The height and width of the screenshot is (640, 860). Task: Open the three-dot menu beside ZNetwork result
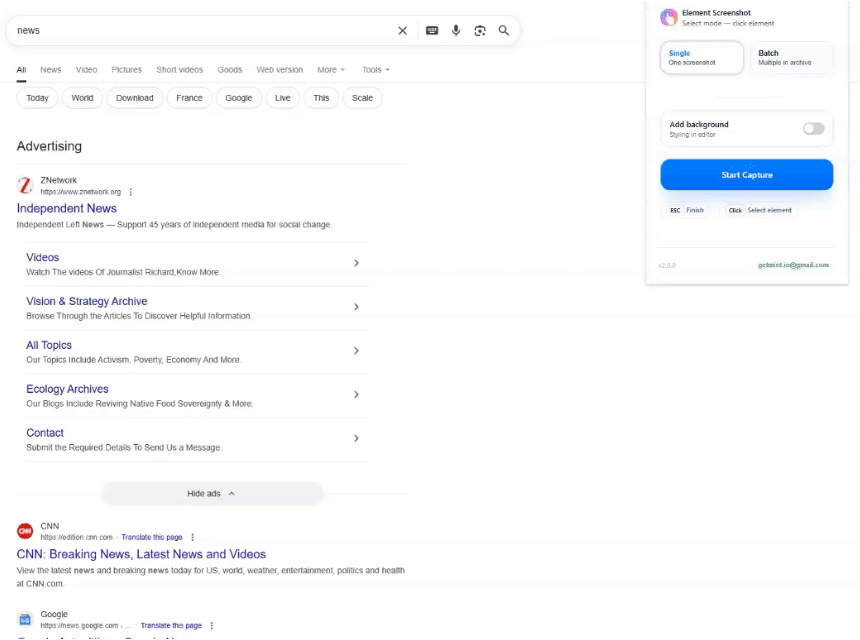(131, 191)
